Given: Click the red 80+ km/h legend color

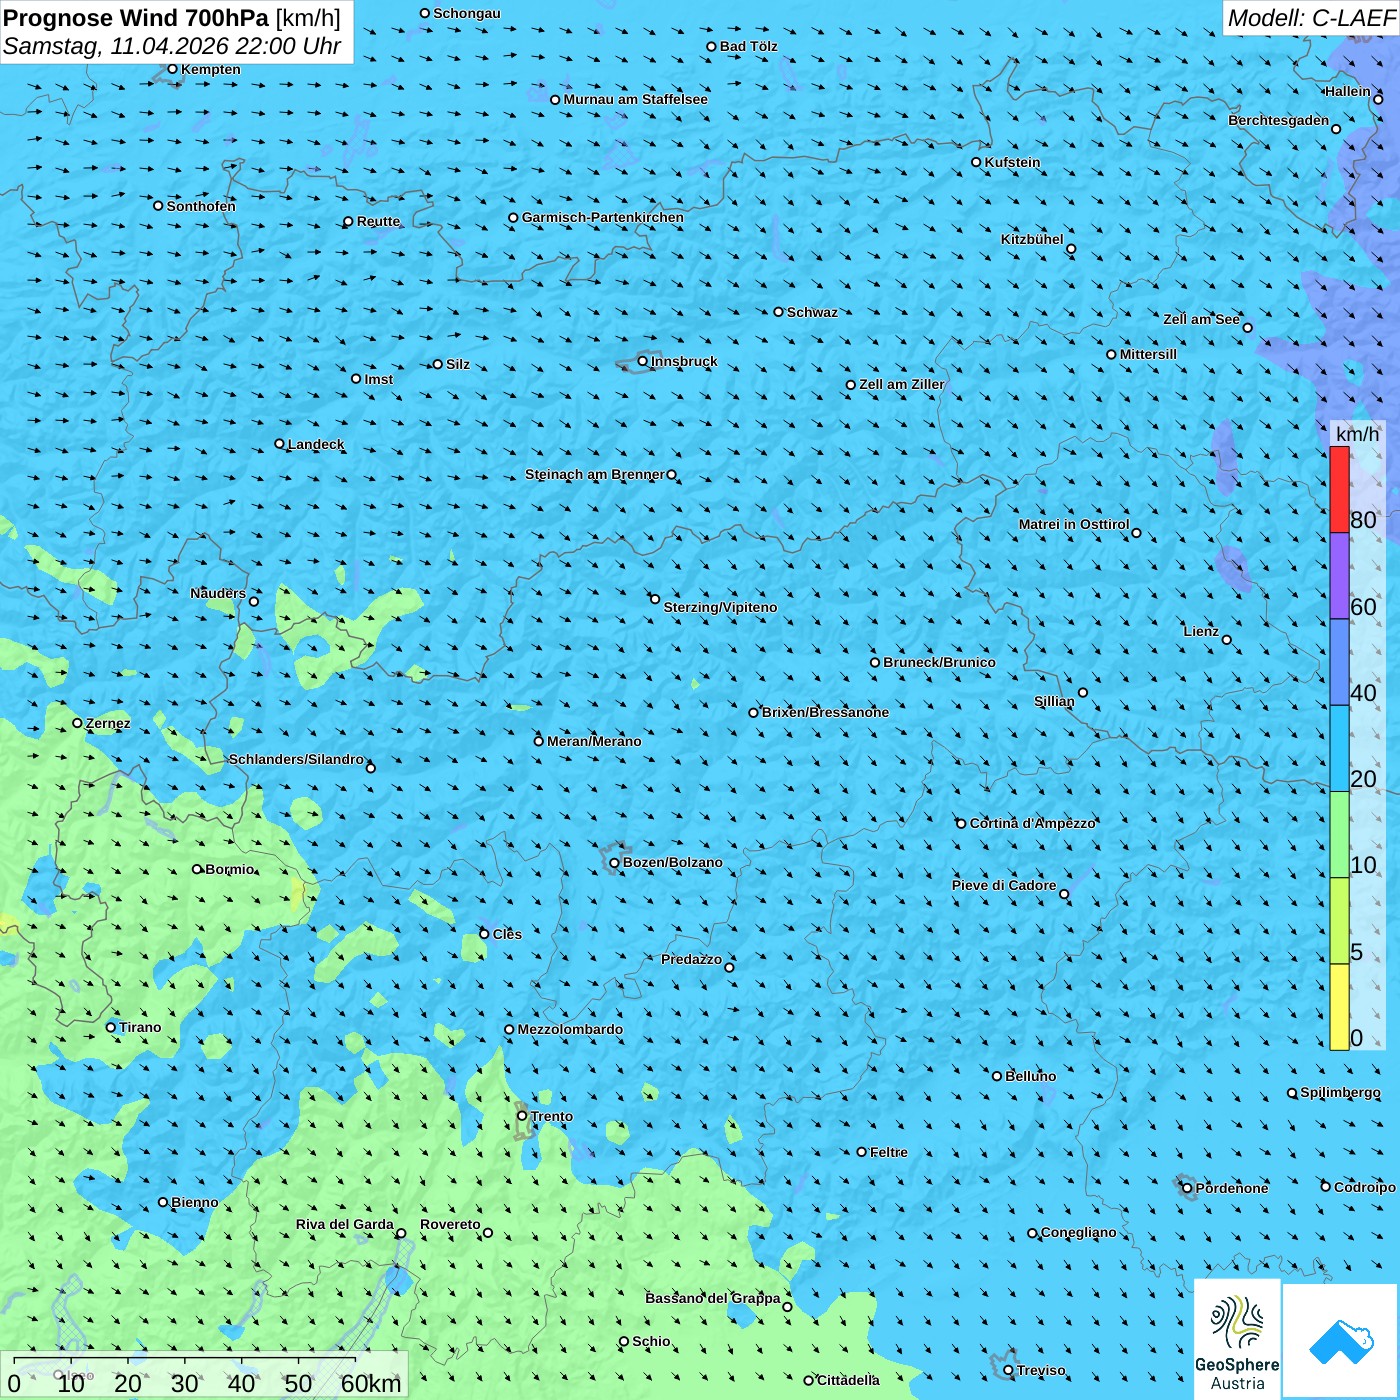Looking at the screenshot, I should pos(1339,489).
